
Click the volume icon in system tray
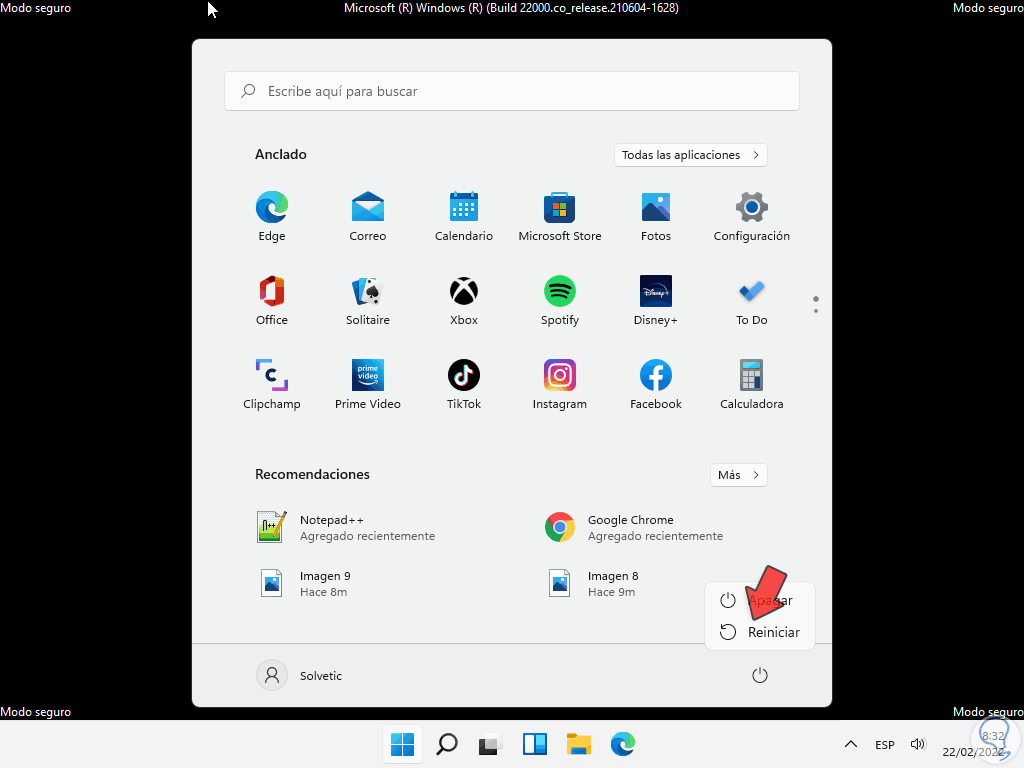[x=918, y=744]
